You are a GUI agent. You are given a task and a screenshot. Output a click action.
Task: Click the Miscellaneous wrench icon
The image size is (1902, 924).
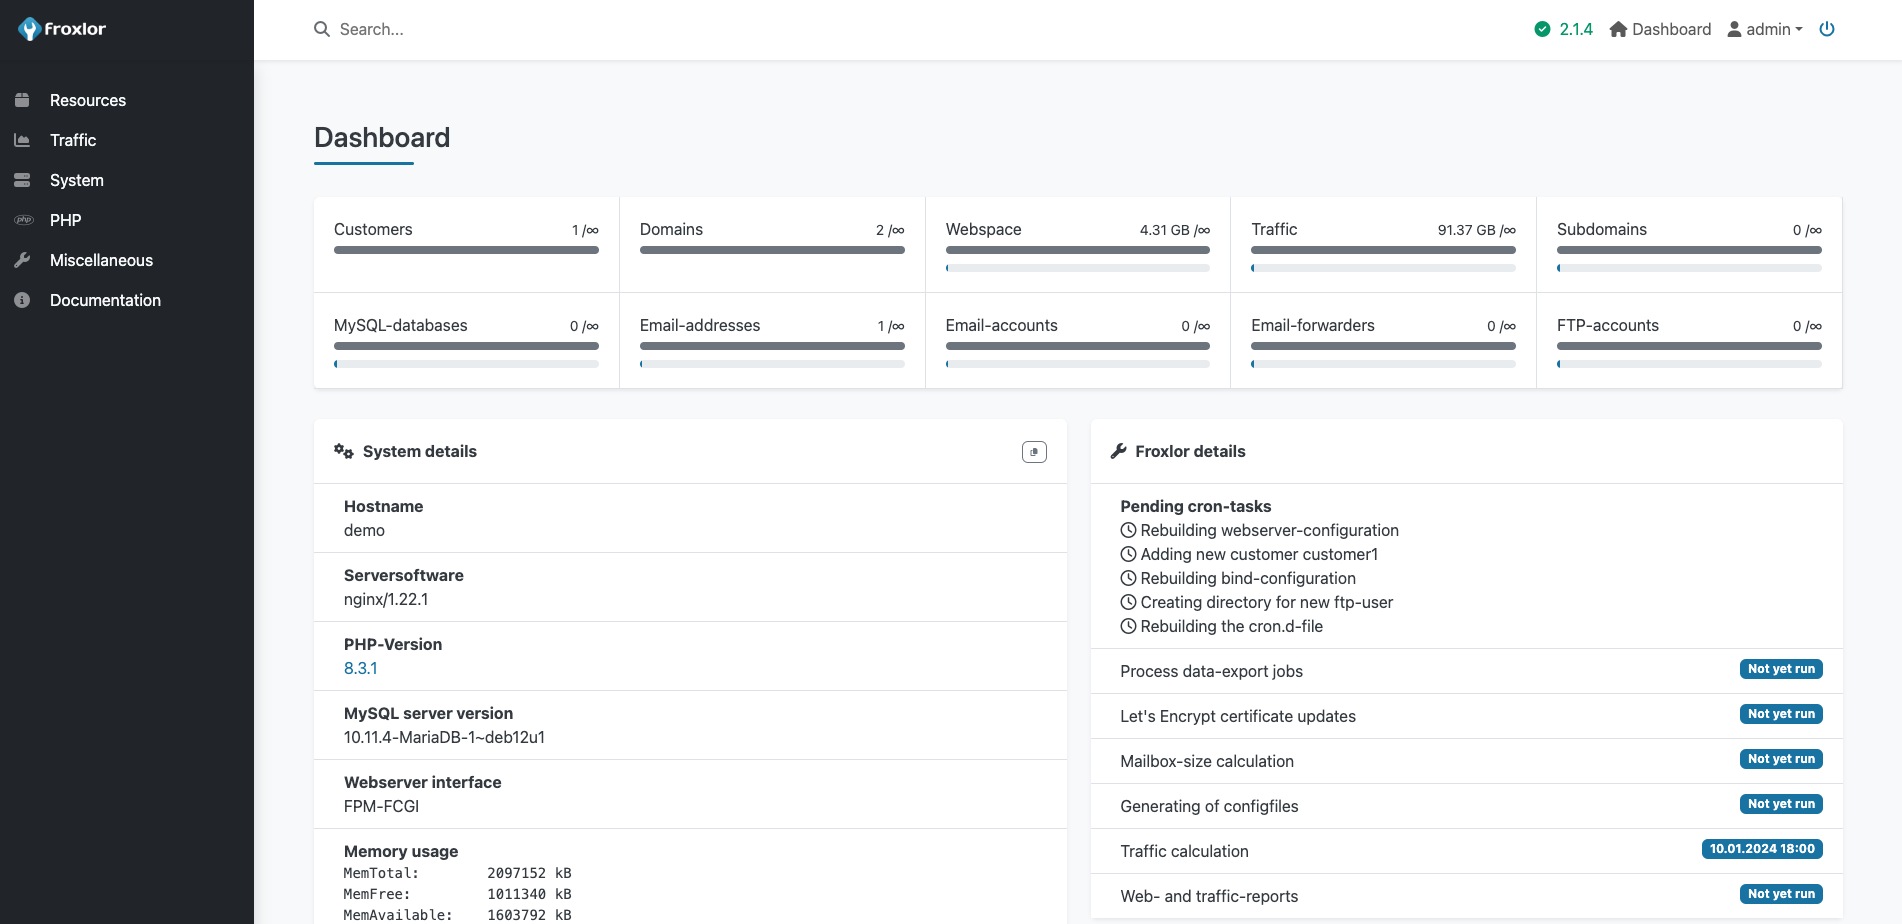click(23, 260)
